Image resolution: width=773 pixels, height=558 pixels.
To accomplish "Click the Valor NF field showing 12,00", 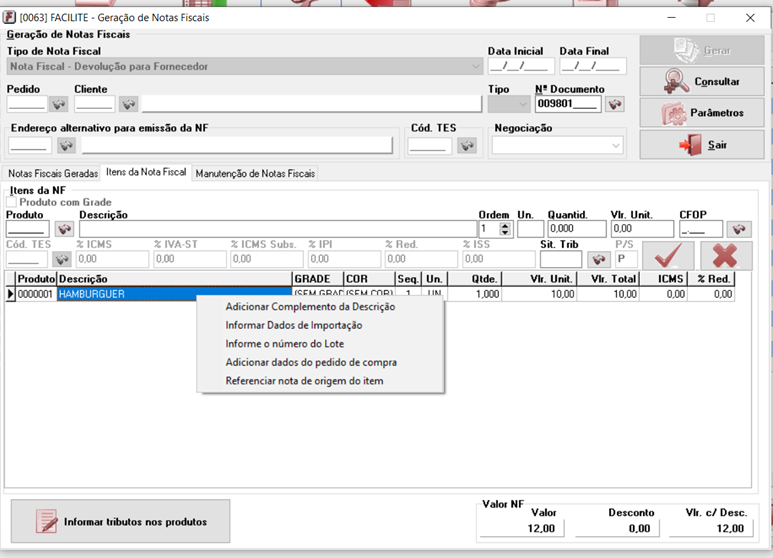I will (x=522, y=528).
